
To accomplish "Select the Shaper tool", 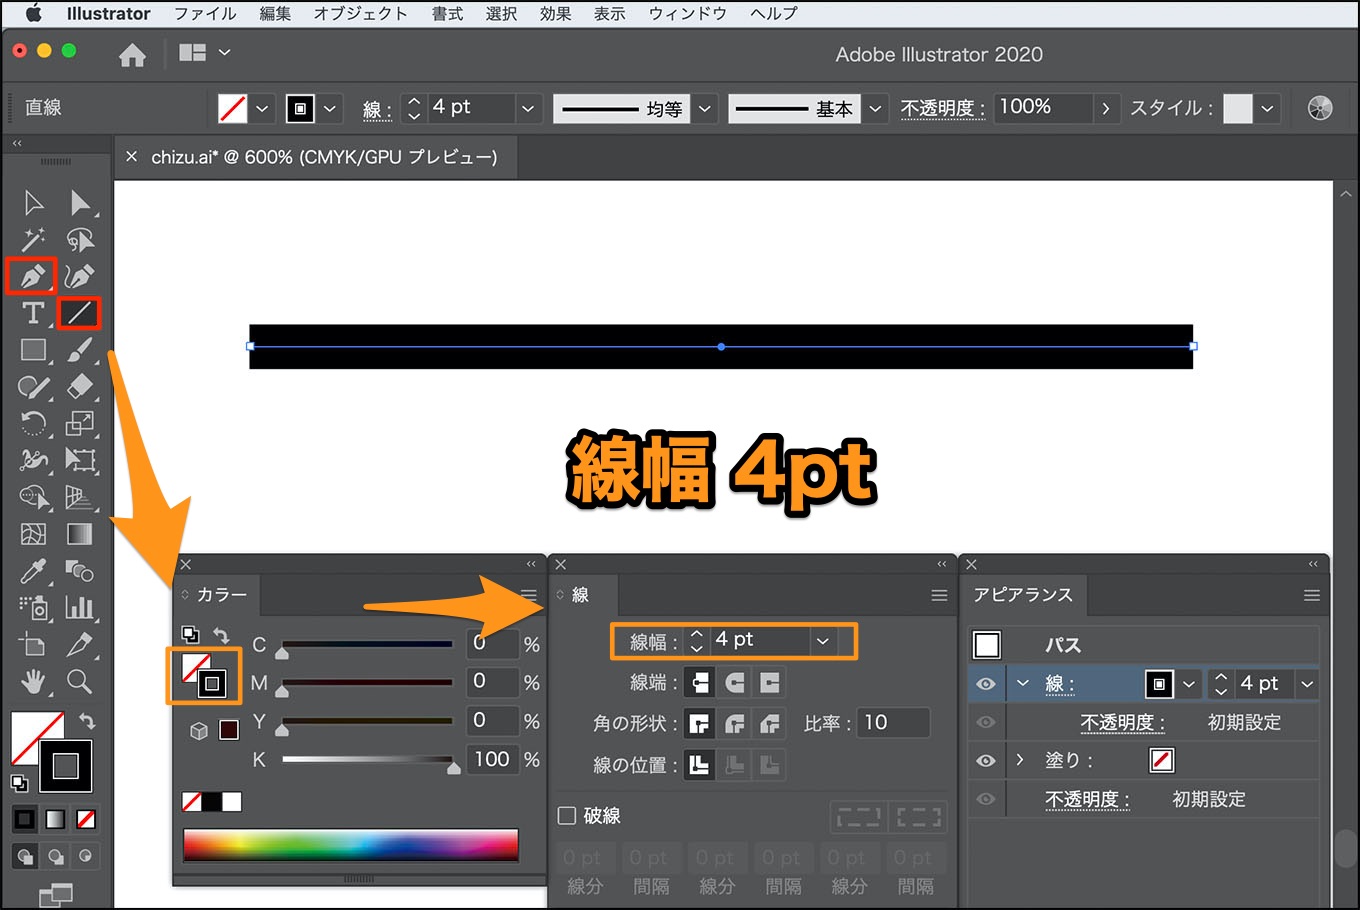I will (33, 387).
